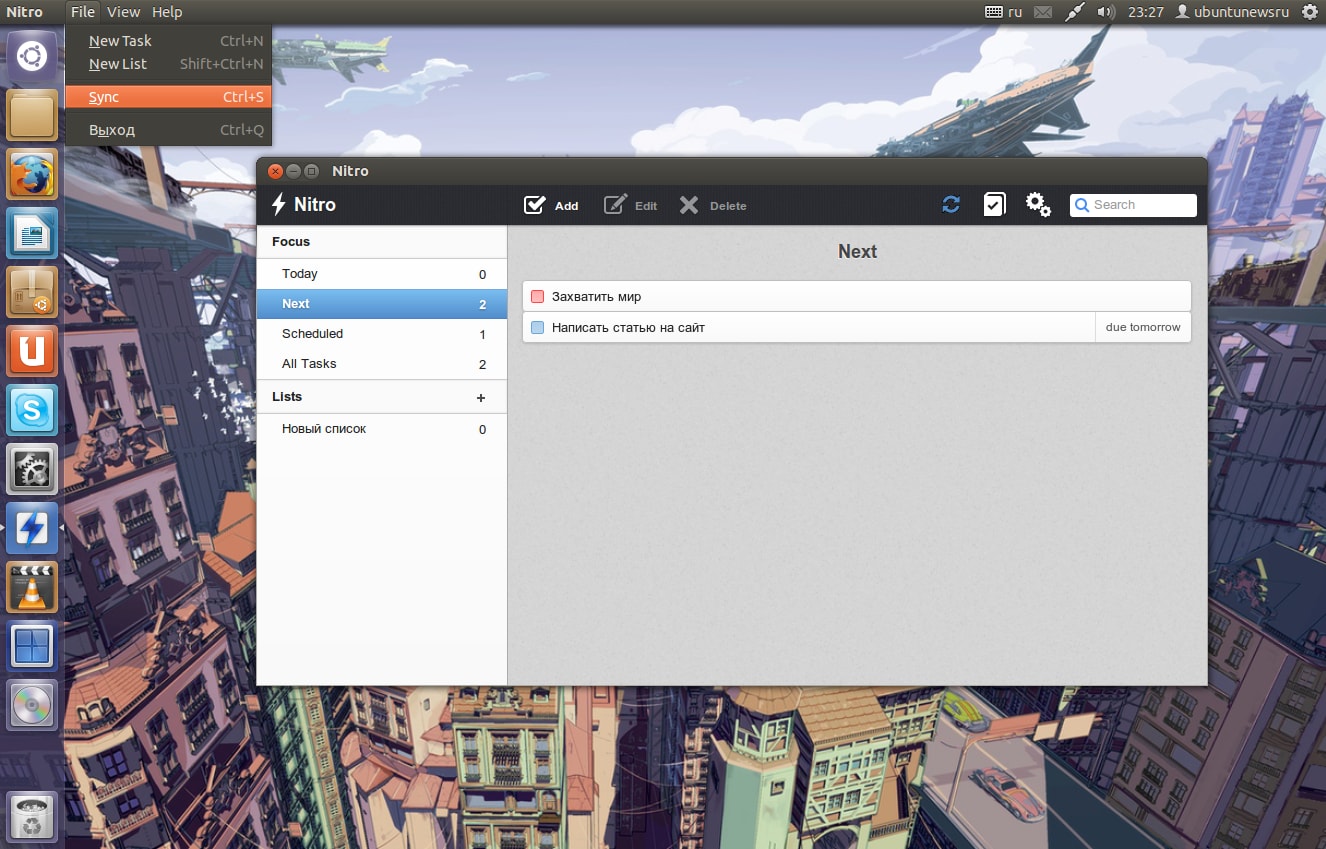Open the workspace switcher launcher icon
The width and height of the screenshot is (1326, 849).
[x=32, y=647]
